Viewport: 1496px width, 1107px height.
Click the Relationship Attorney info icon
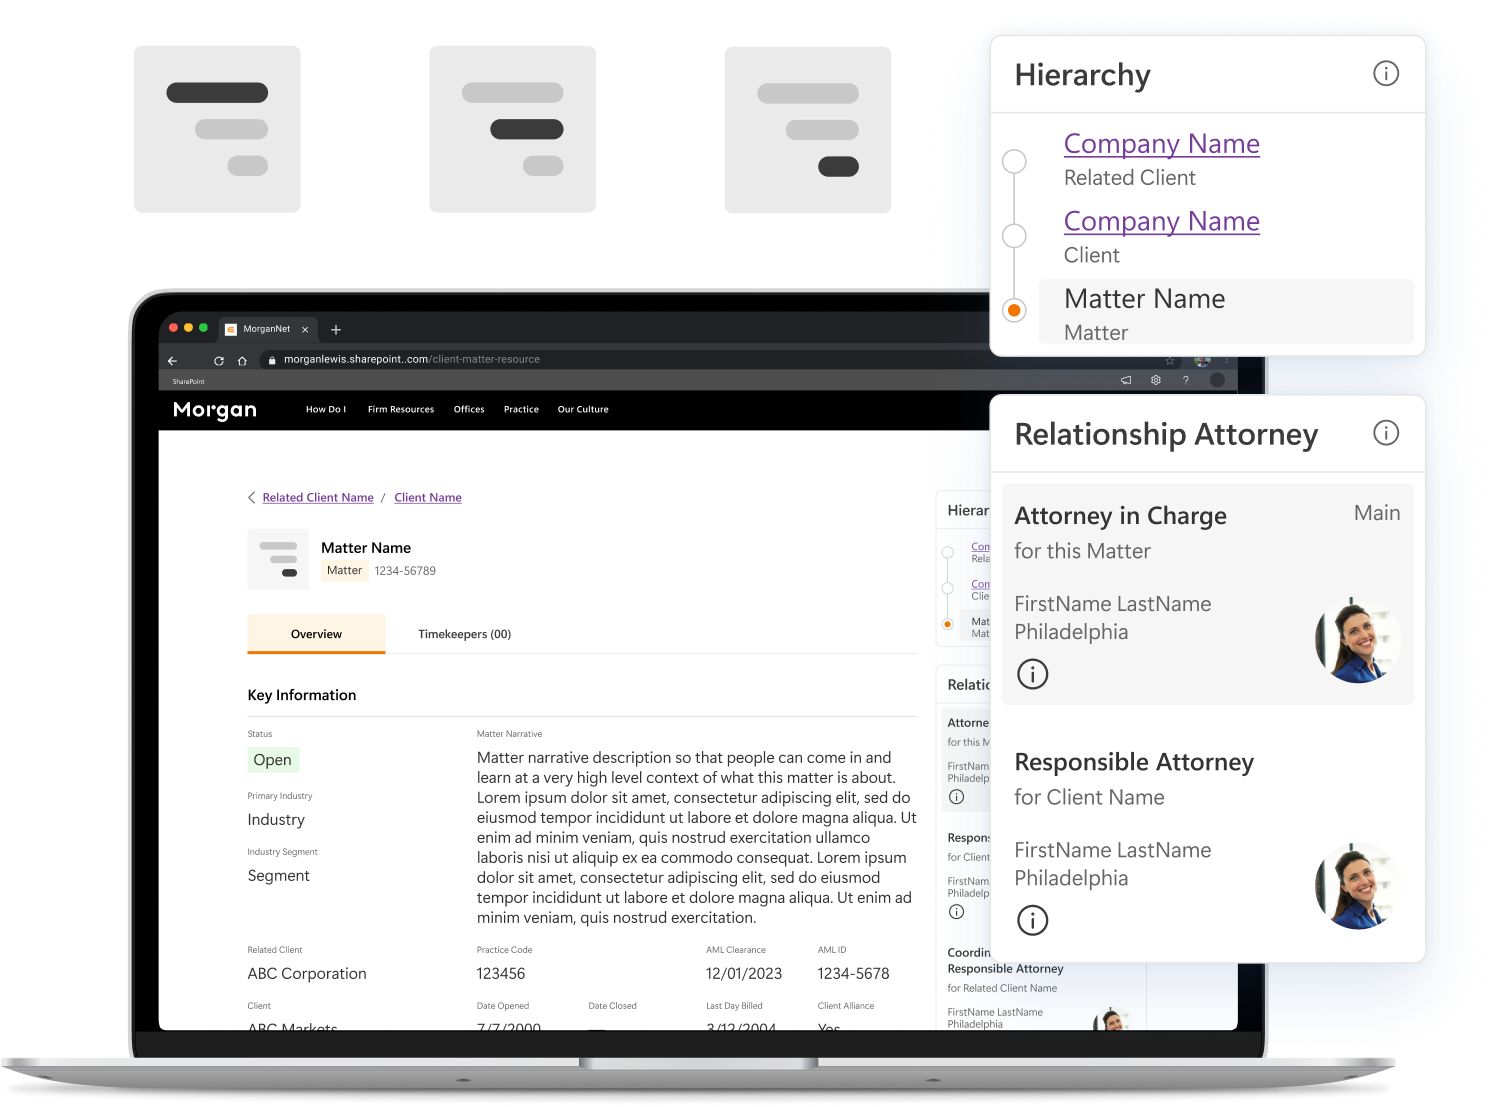coord(1386,433)
